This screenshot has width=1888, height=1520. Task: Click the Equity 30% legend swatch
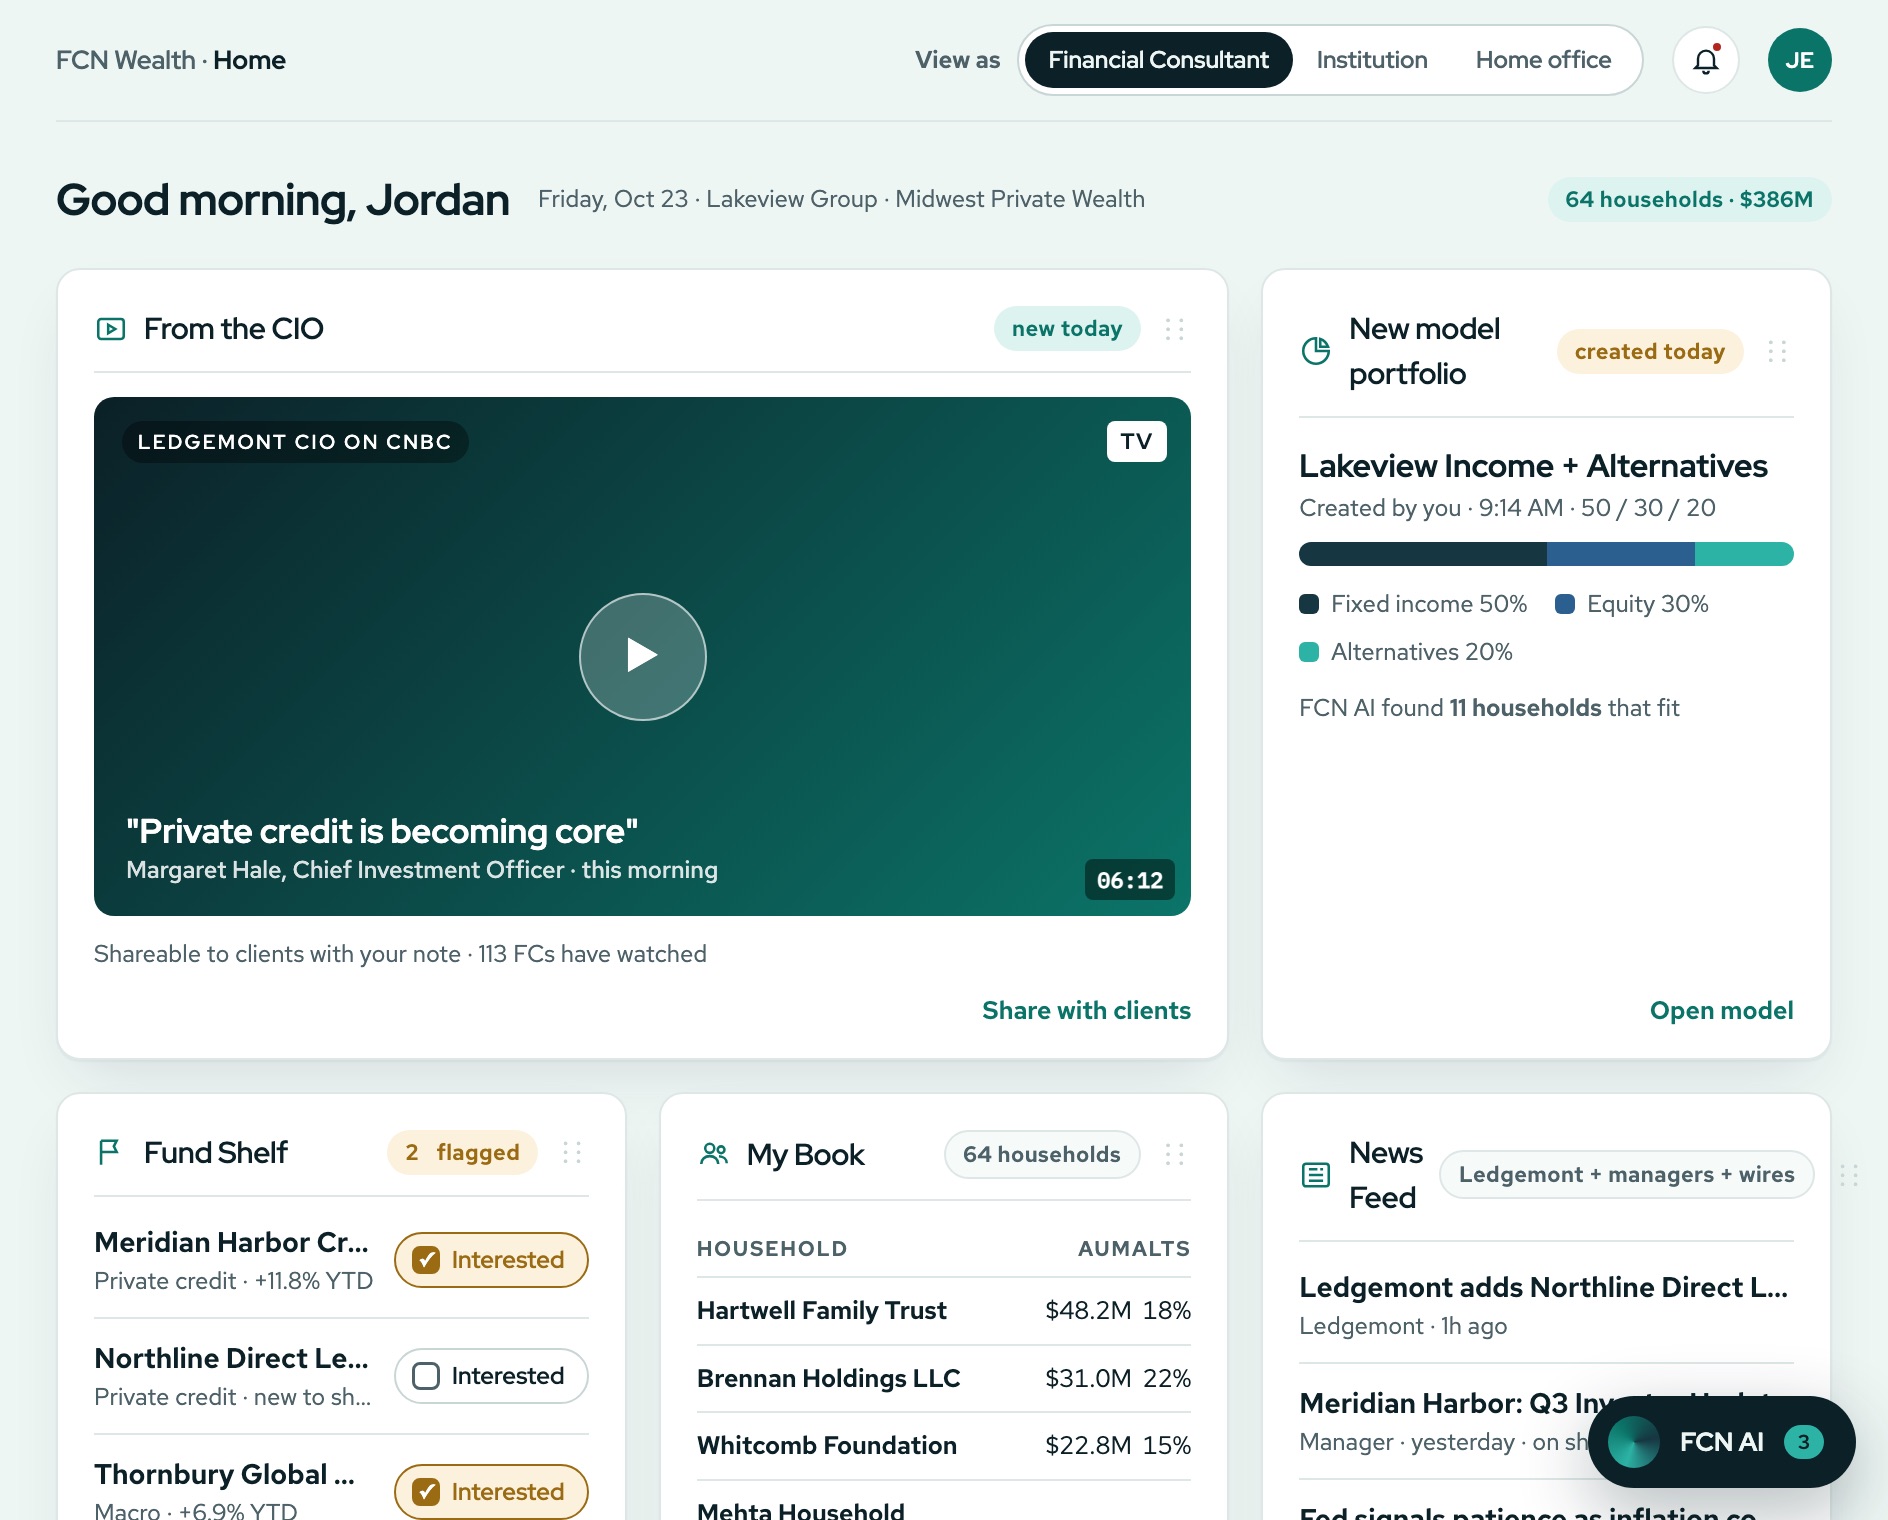coord(1565,604)
